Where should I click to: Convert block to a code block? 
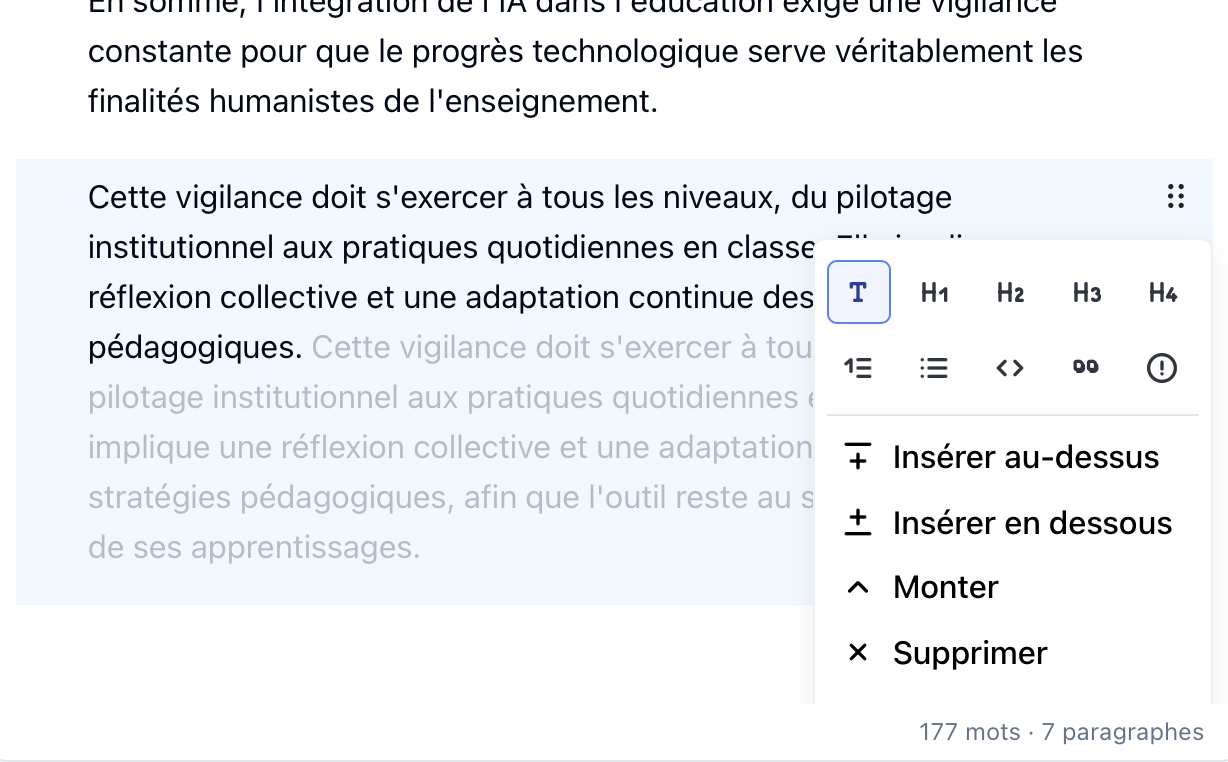tap(1010, 368)
